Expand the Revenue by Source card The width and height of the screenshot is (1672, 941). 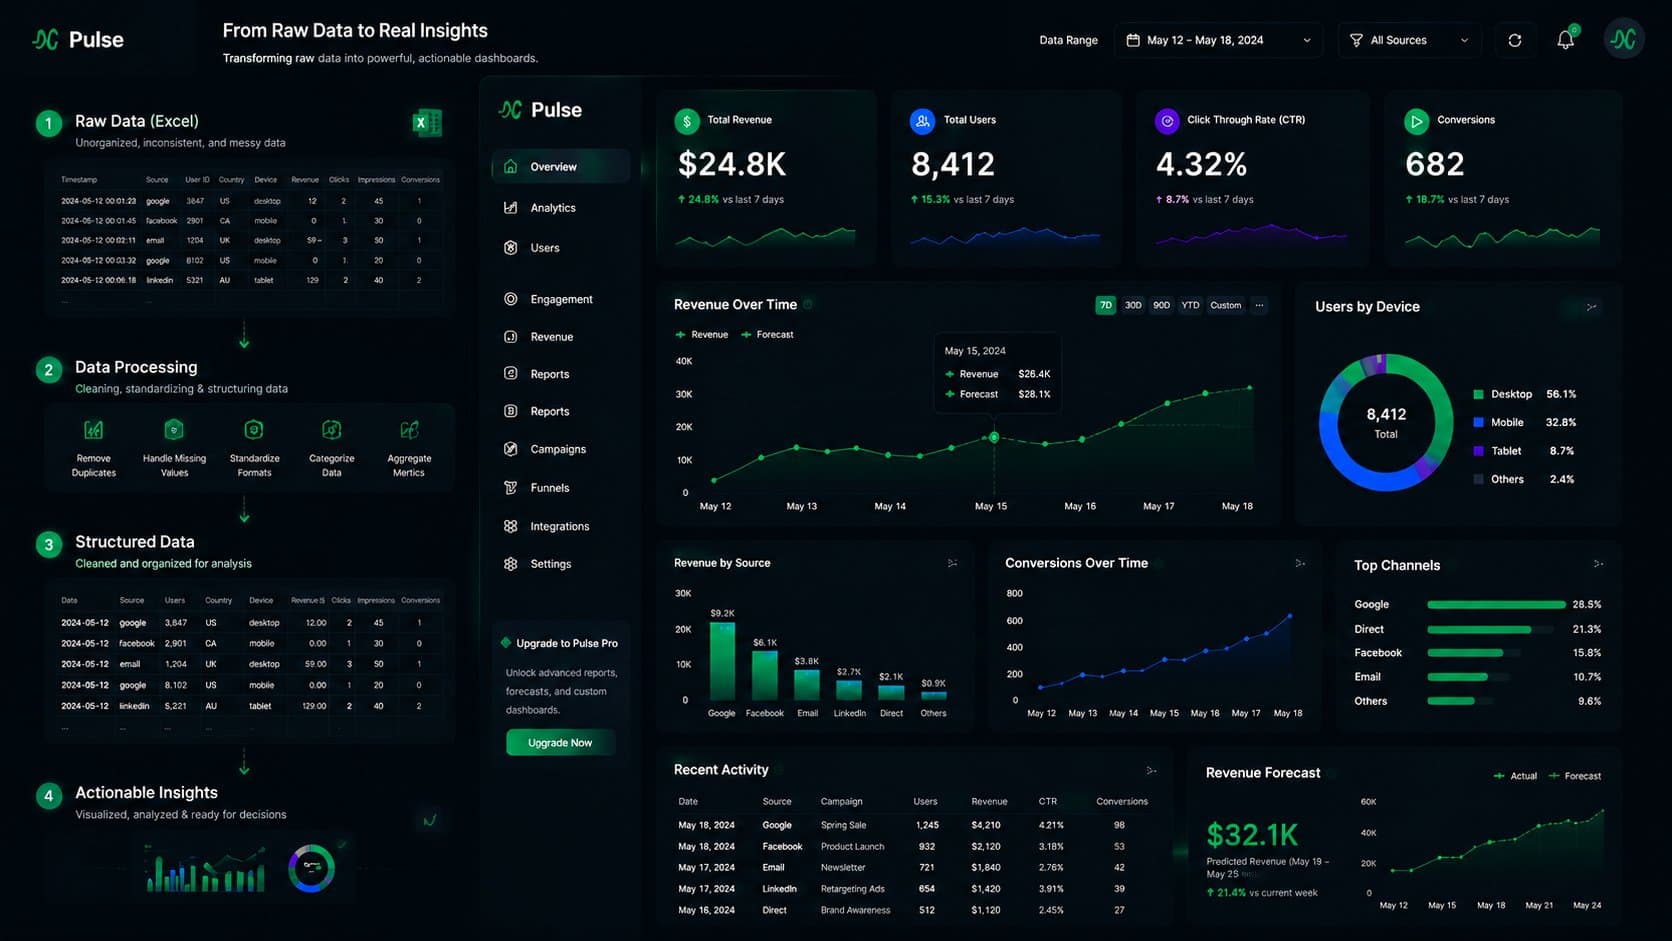952,563
